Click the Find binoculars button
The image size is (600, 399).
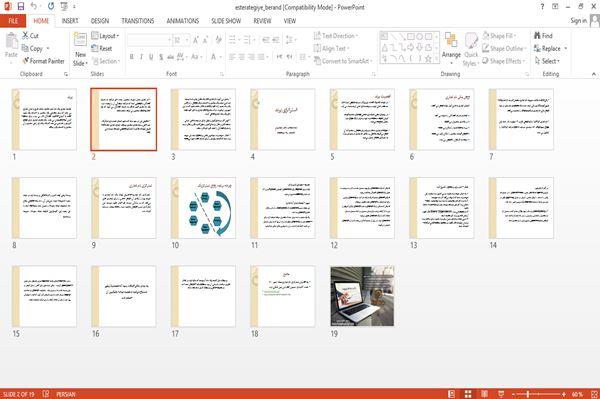pyautogui.click(x=543, y=36)
